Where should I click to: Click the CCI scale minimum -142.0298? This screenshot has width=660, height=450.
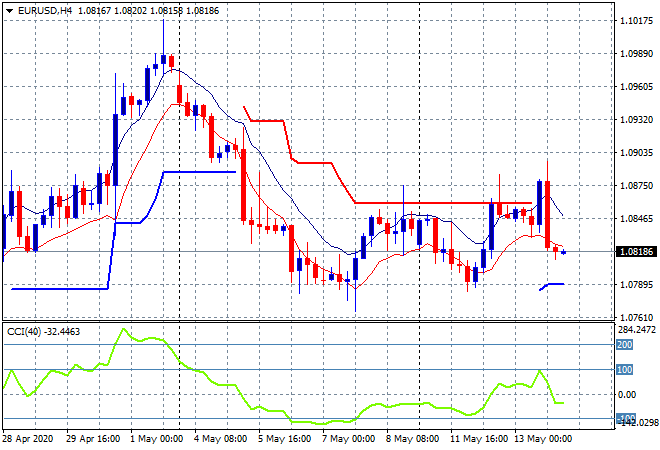coord(637,422)
